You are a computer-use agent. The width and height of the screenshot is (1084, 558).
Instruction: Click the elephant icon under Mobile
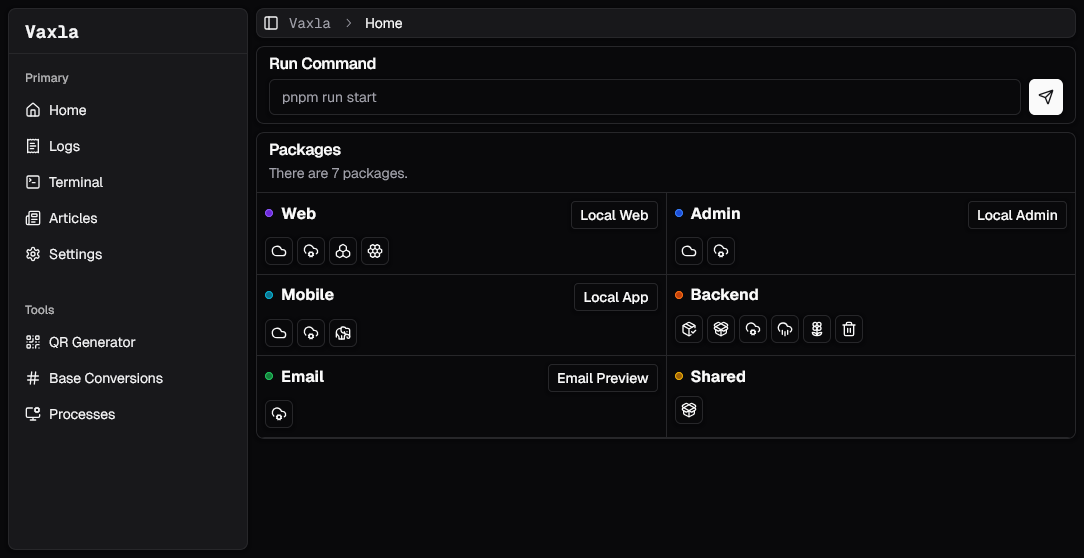point(343,333)
